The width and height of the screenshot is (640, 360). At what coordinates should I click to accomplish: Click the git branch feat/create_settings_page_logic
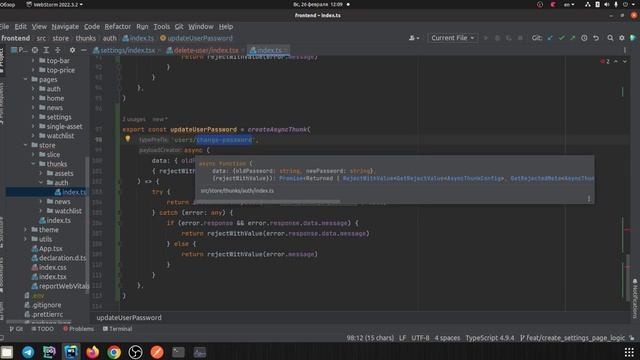(573, 338)
